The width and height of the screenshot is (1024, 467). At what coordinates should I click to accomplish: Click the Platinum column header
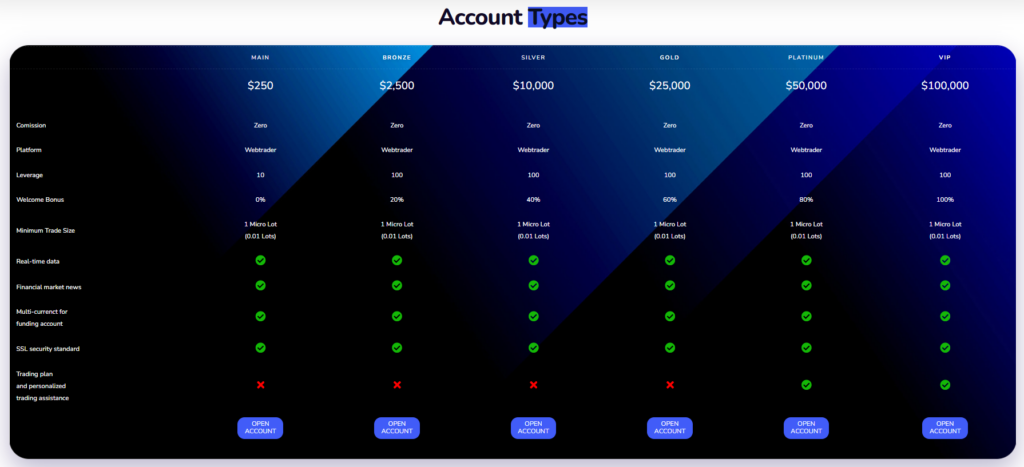point(806,58)
